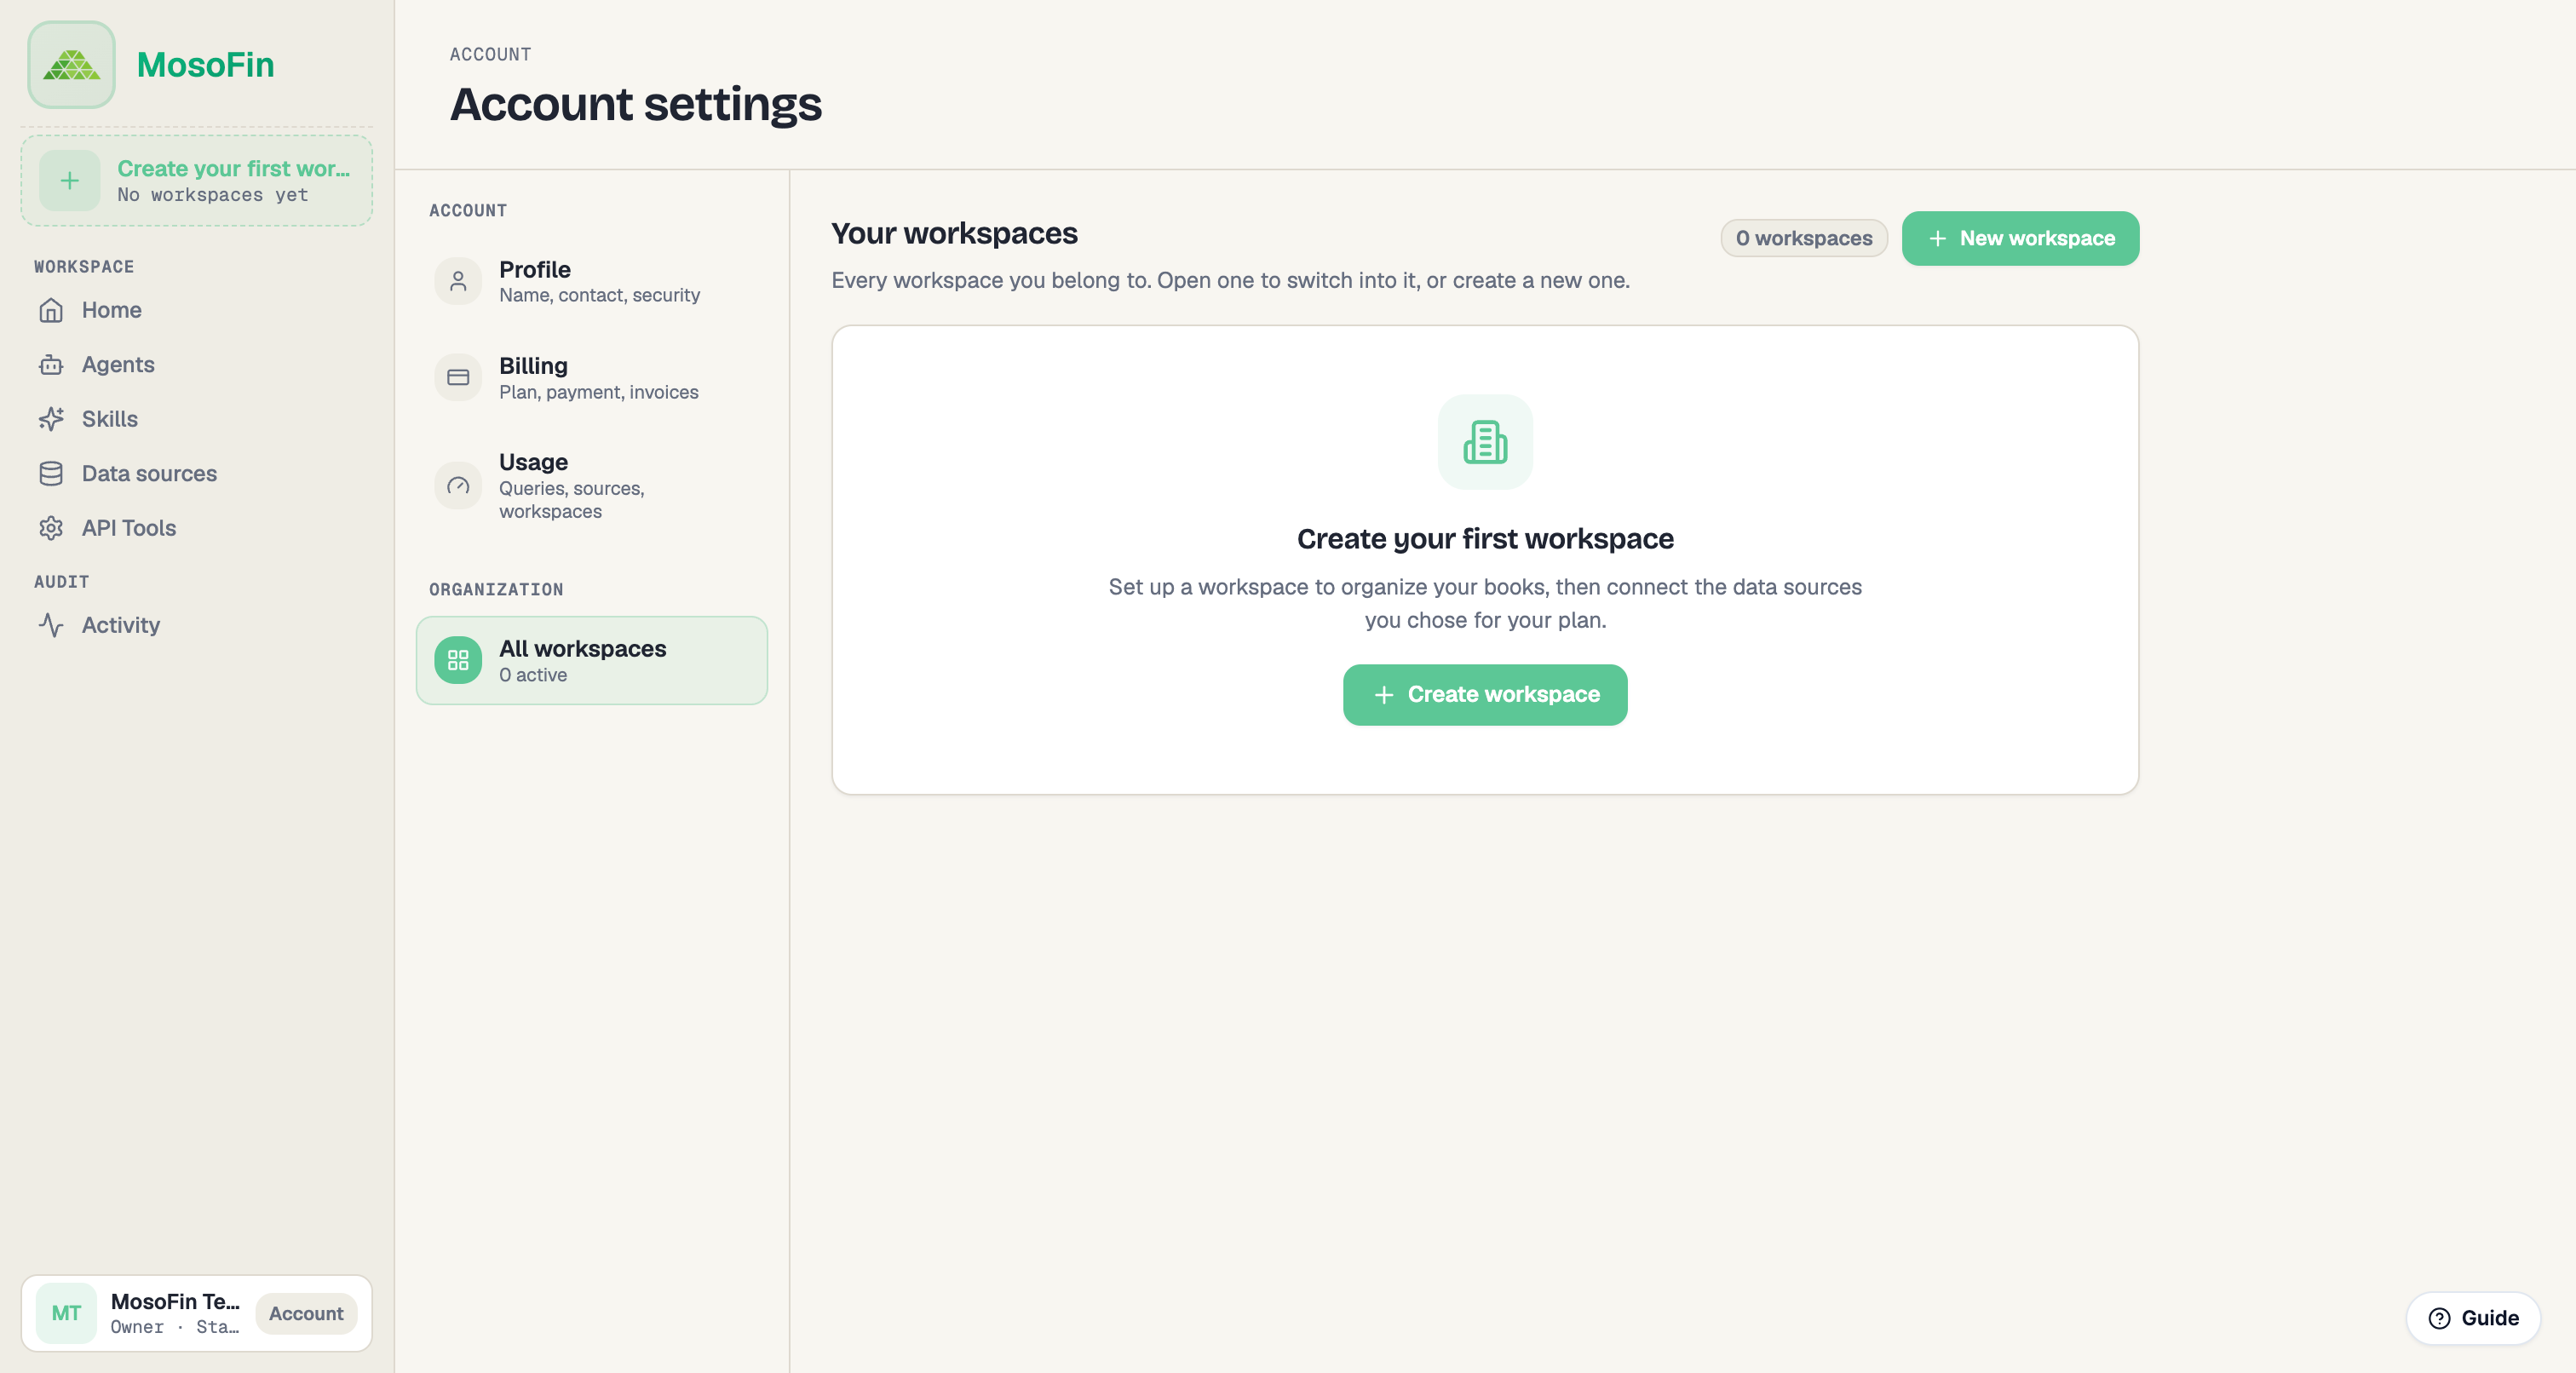This screenshot has width=2576, height=1373.
Task: Click the Skills sparkle icon
Action: (x=51, y=419)
